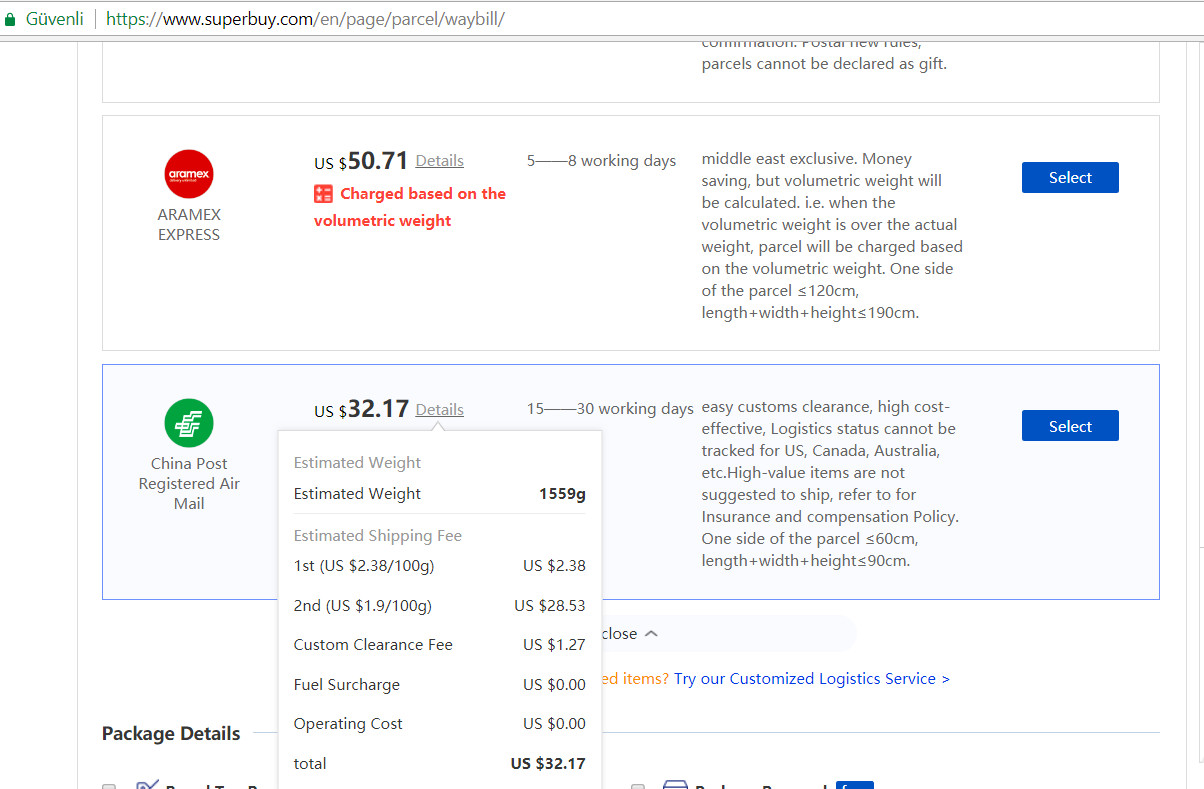Click the Operating Cost row label
This screenshot has height=789, width=1204.
click(348, 723)
